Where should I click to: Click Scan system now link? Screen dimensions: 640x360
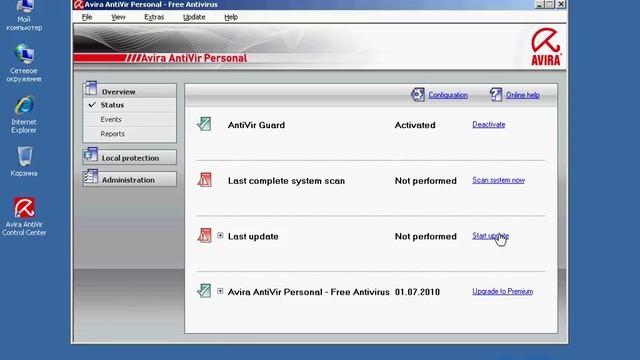pos(498,180)
